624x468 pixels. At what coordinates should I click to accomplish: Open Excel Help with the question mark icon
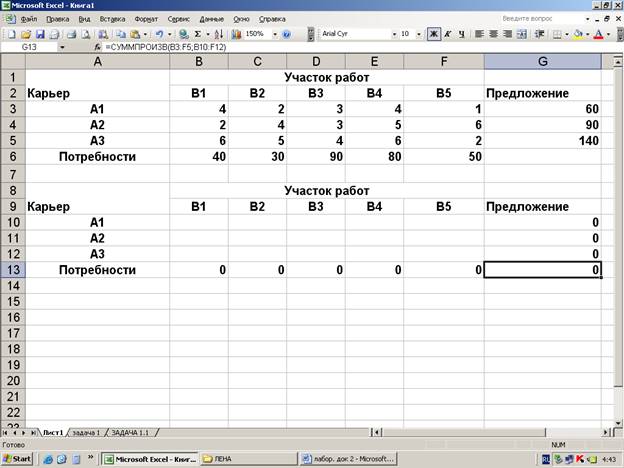(x=286, y=35)
